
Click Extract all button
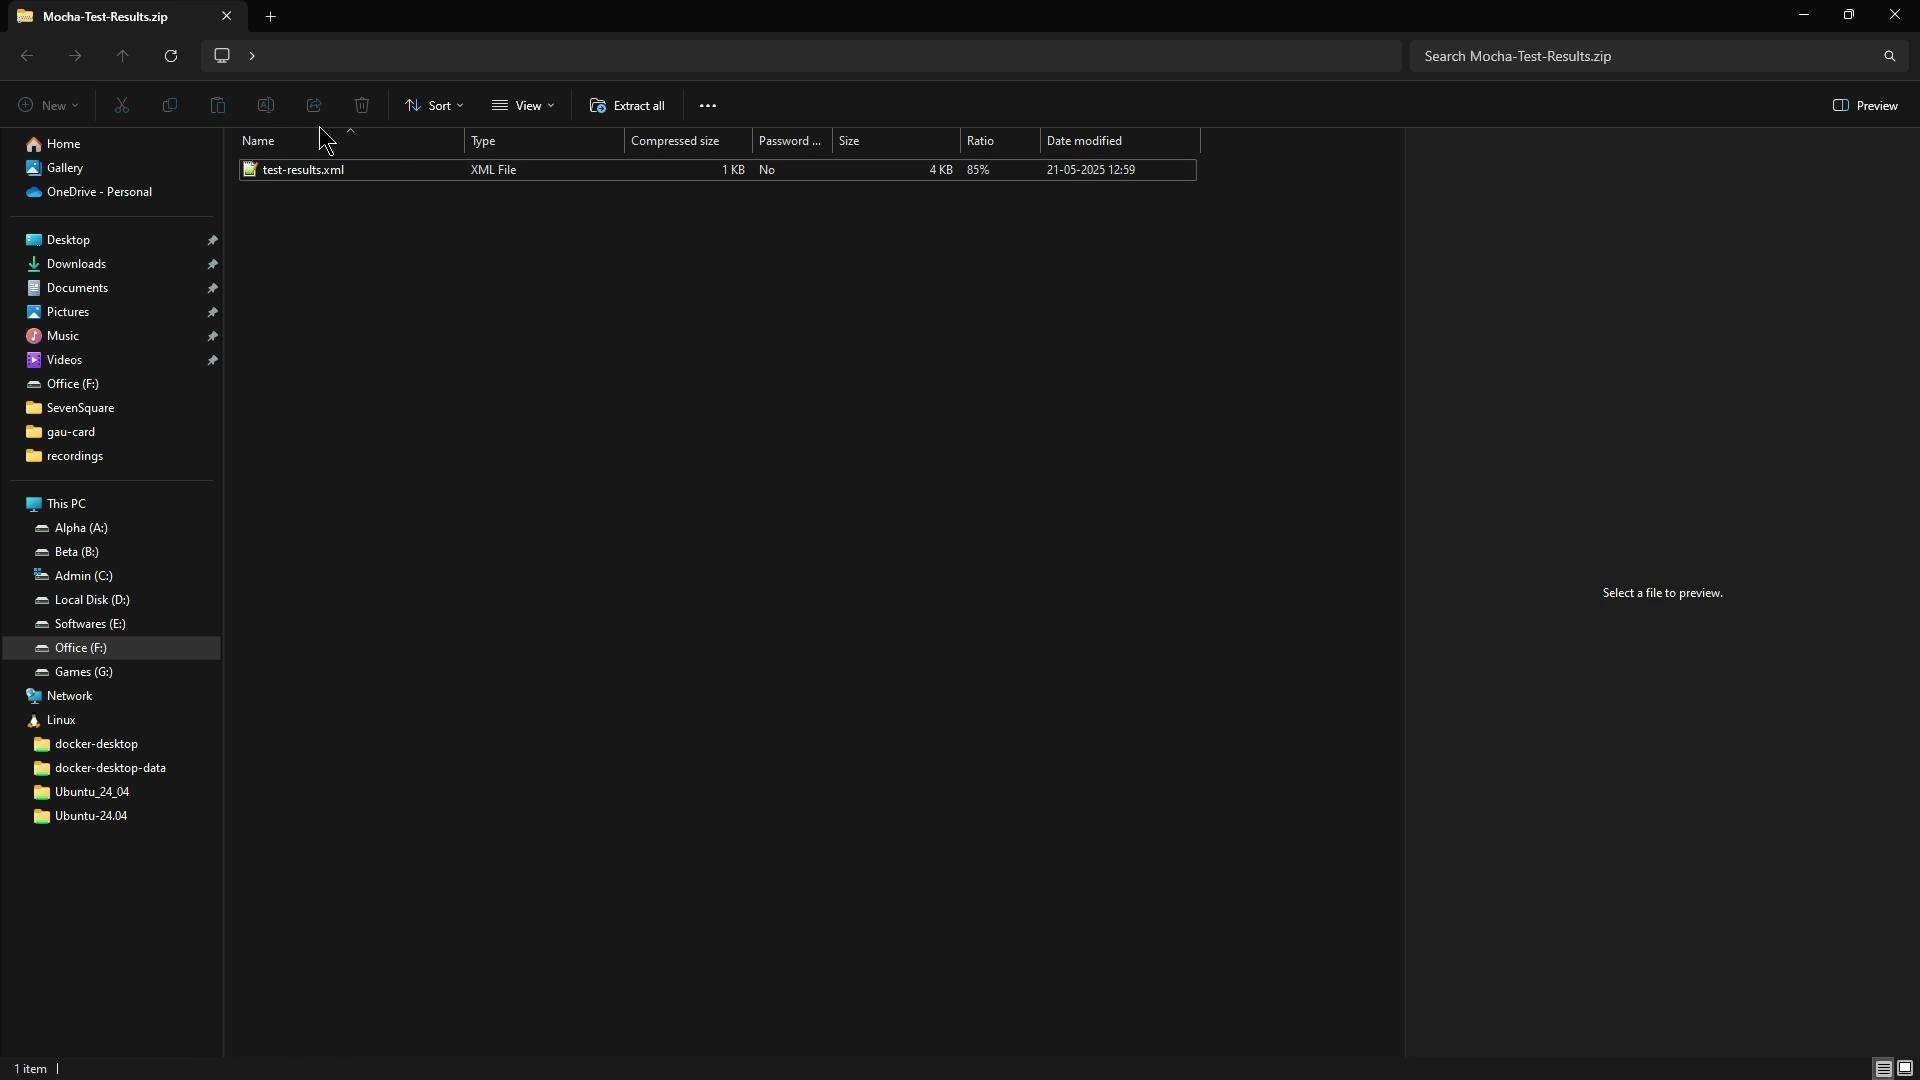pos(628,105)
